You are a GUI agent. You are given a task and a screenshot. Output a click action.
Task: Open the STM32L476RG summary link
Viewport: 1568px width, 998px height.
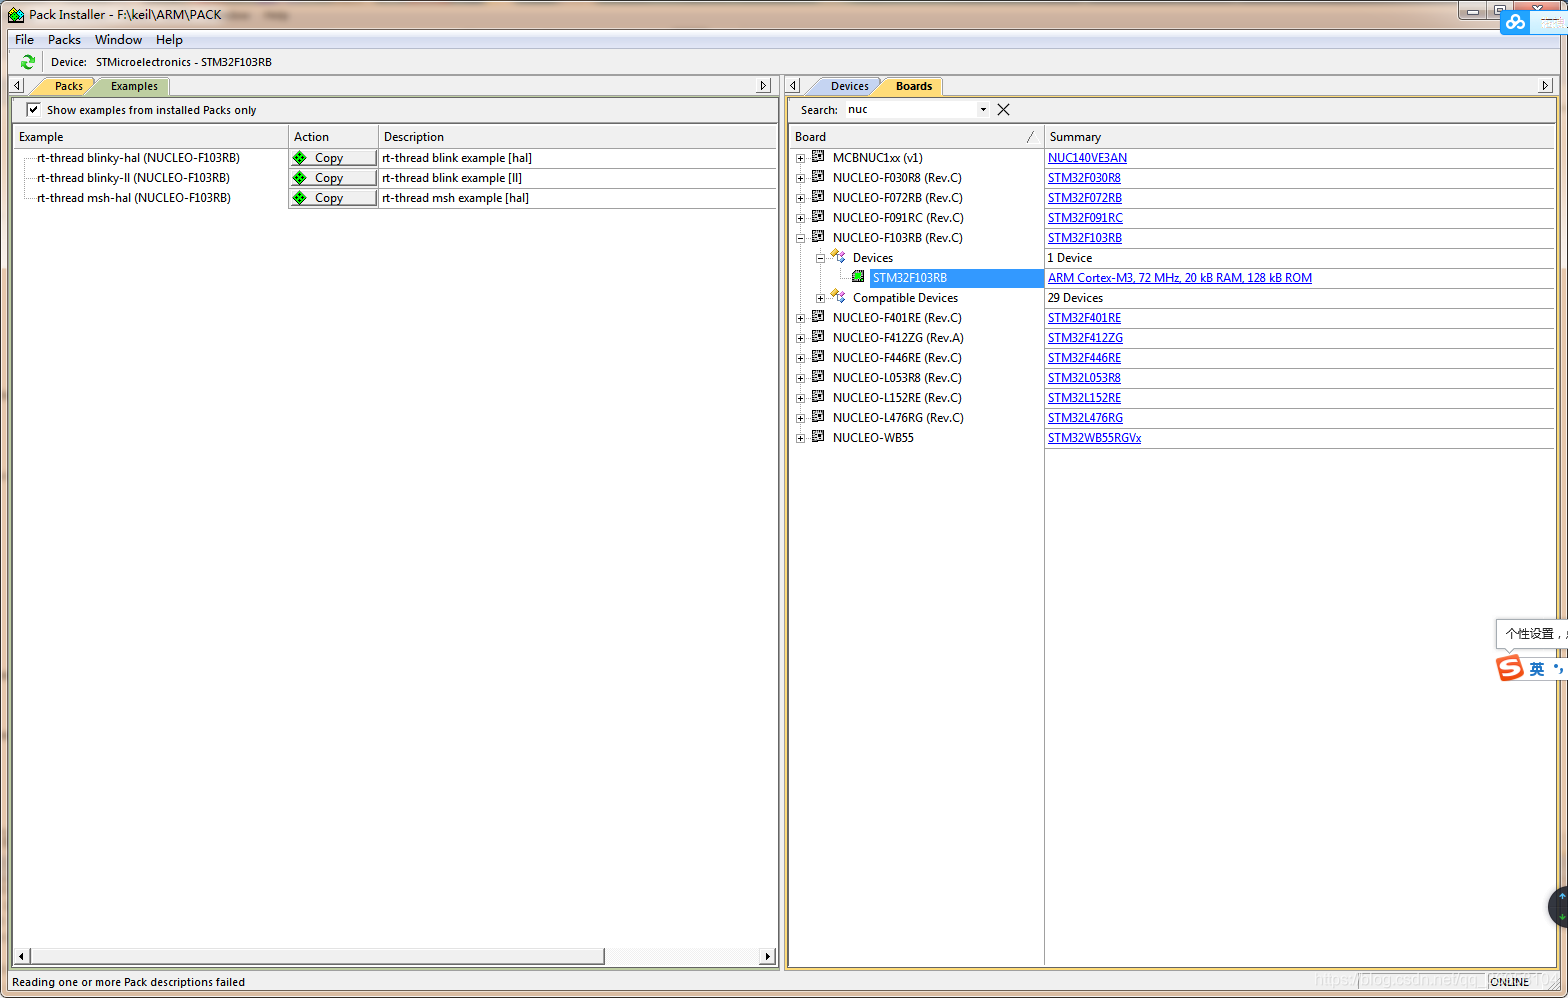click(x=1085, y=418)
